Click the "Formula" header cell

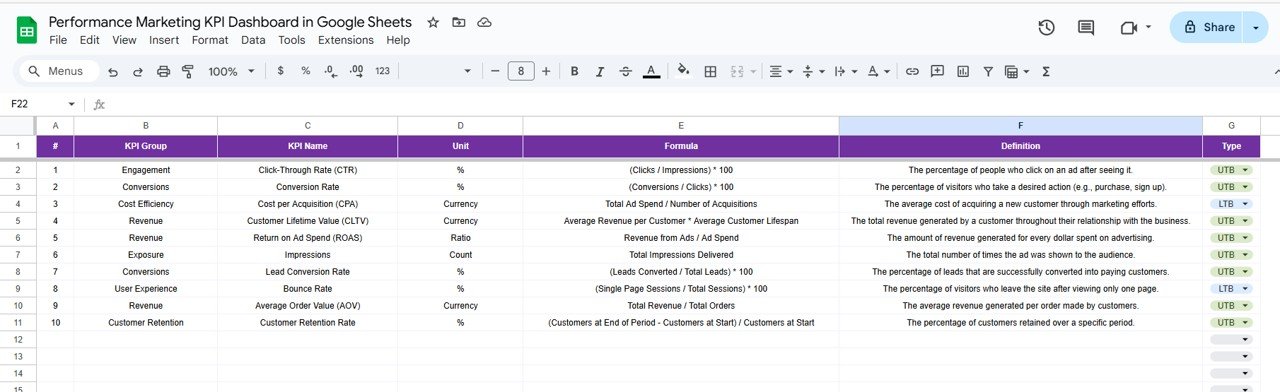(x=681, y=146)
